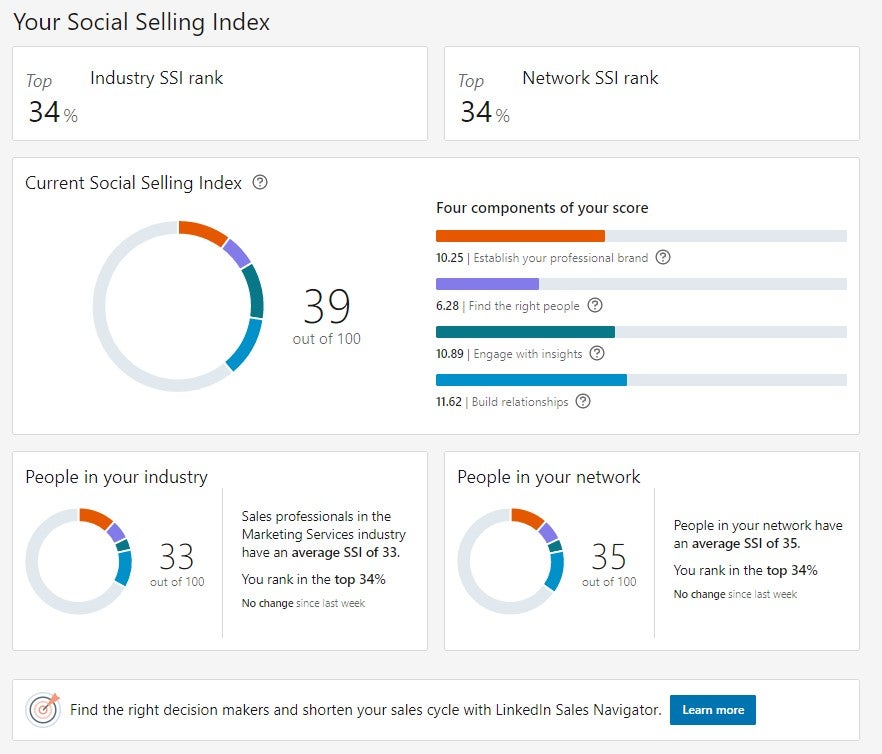Click help icon beside Current Social Selling Index
Viewport: 882px width, 754px height.
pos(260,183)
